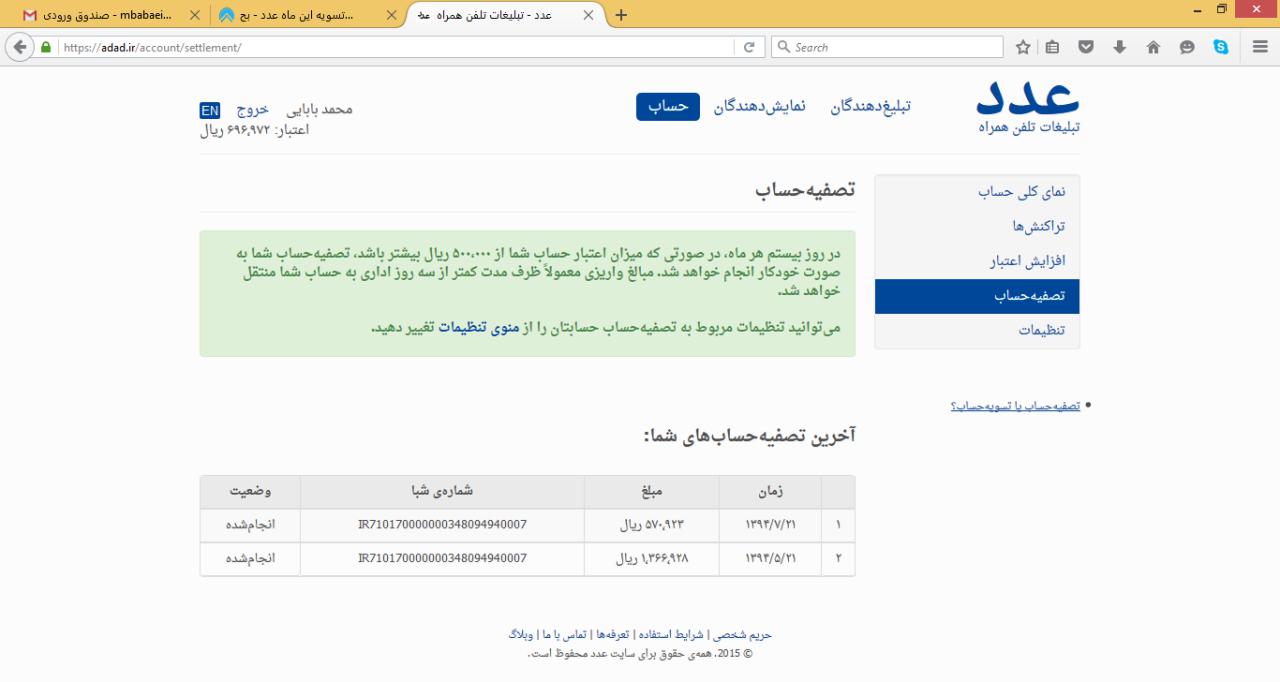Click the green padlock security icon
This screenshot has height=682, width=1280.
point(46,47)
